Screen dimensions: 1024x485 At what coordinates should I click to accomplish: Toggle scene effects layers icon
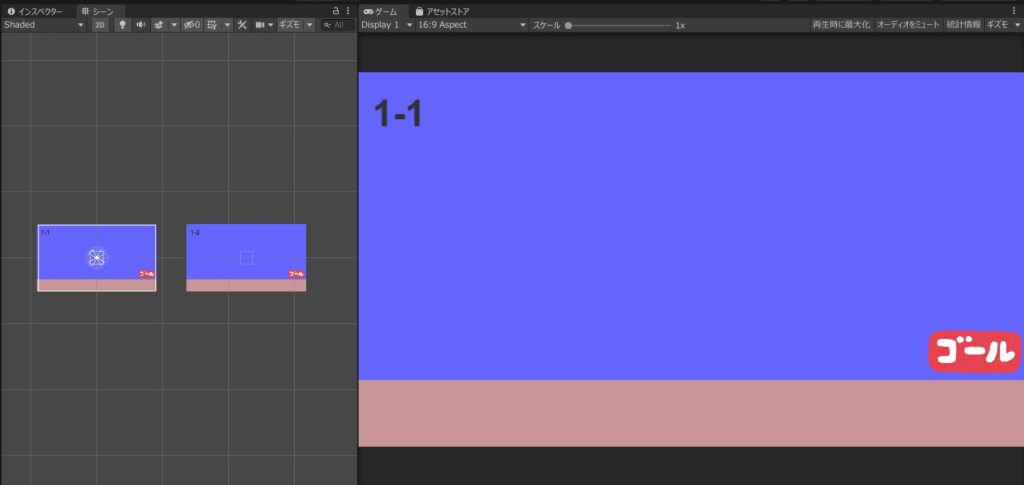click(158, 25)
